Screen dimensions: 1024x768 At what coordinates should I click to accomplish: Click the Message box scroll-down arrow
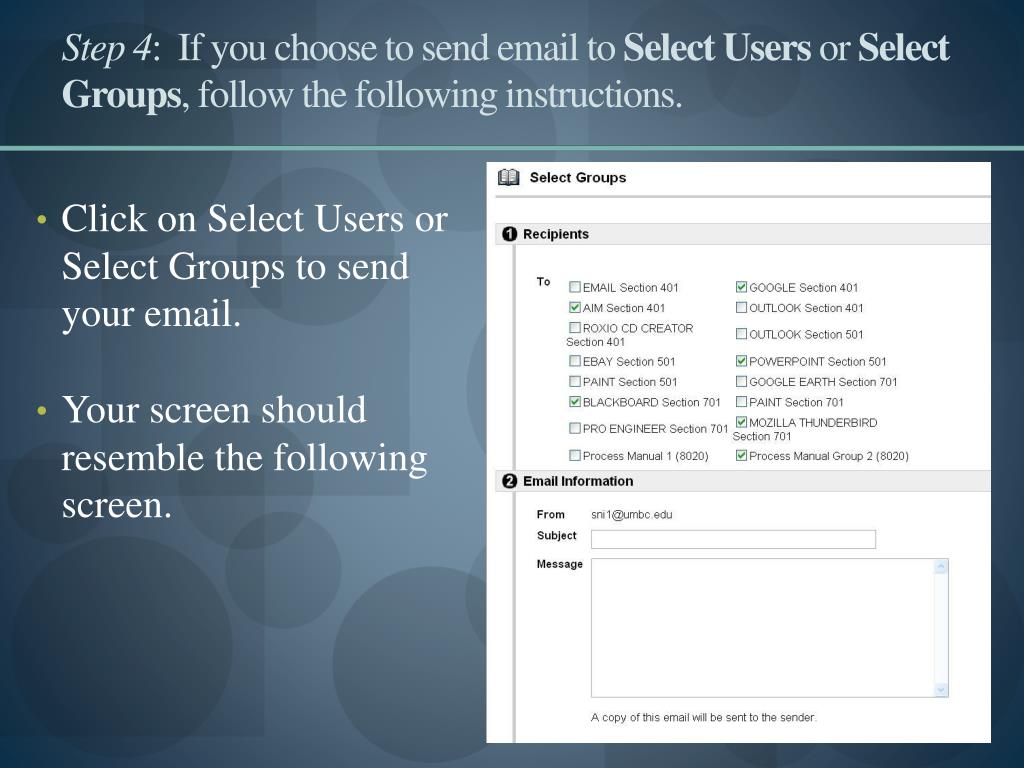941,690
